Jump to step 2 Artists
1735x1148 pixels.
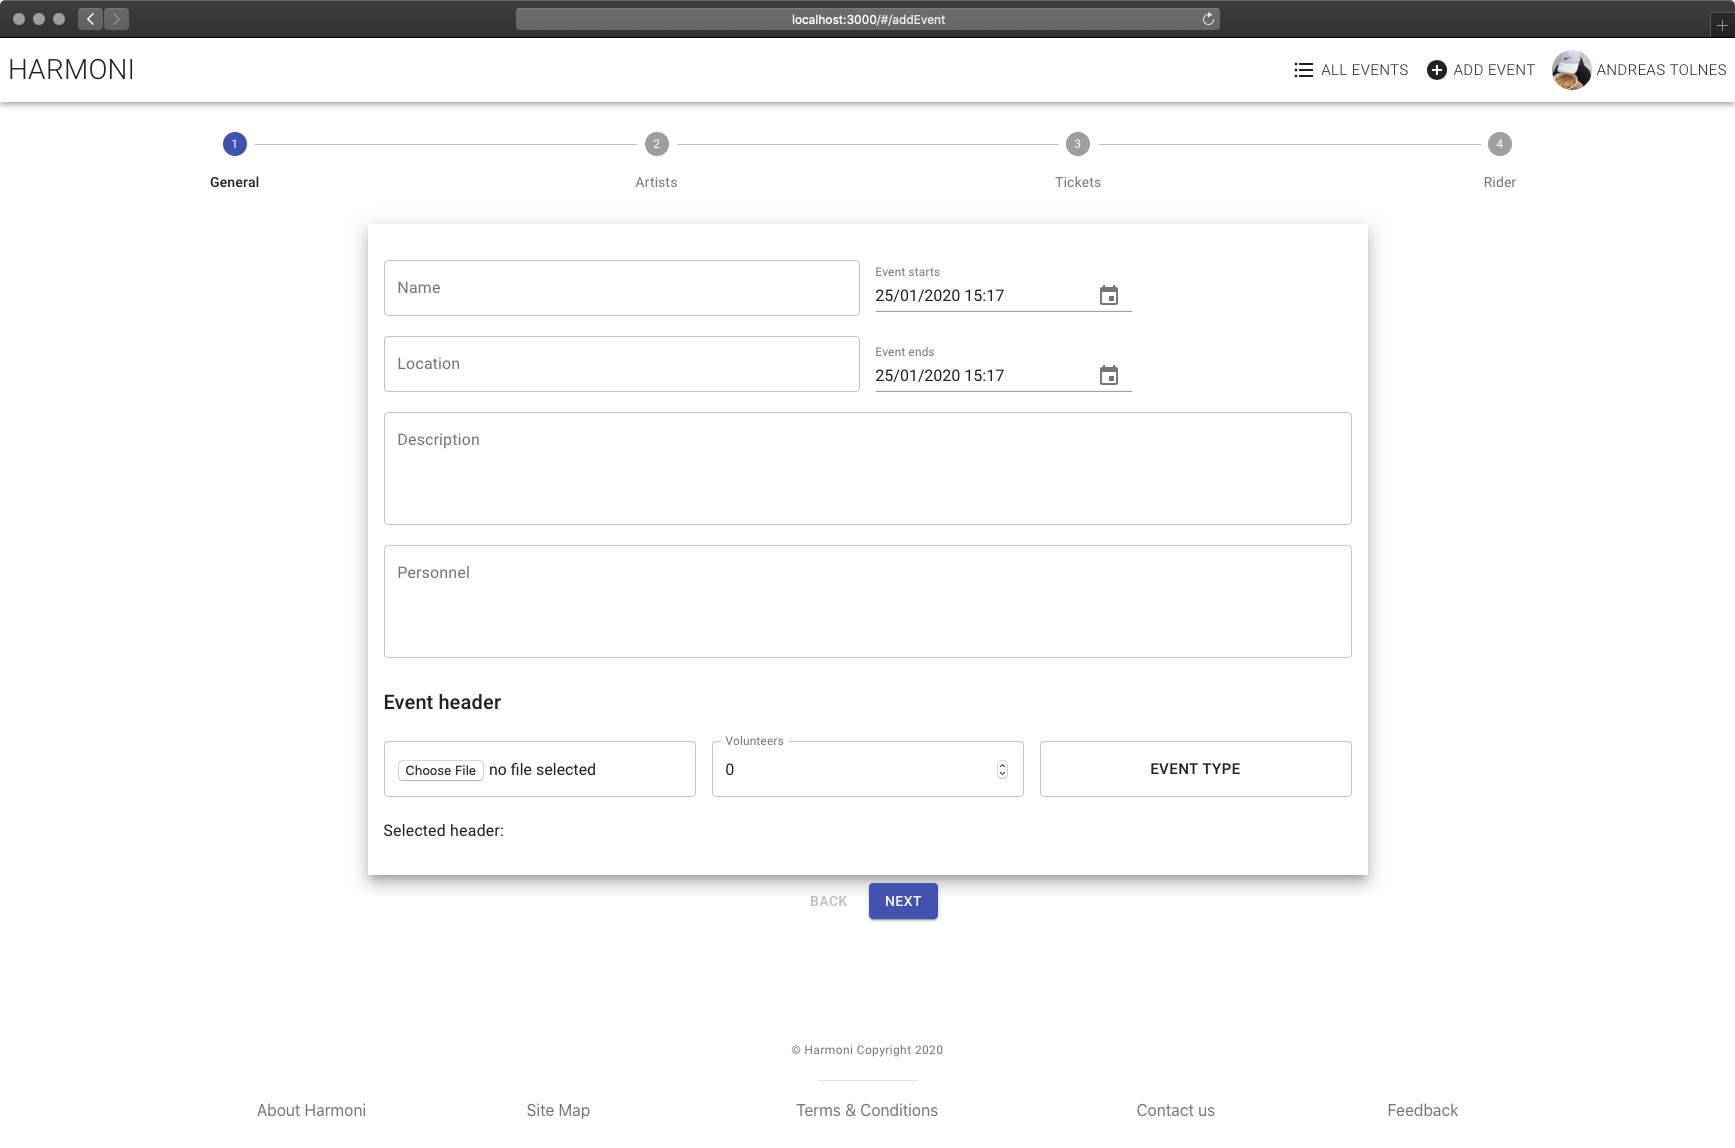(656, 144)
